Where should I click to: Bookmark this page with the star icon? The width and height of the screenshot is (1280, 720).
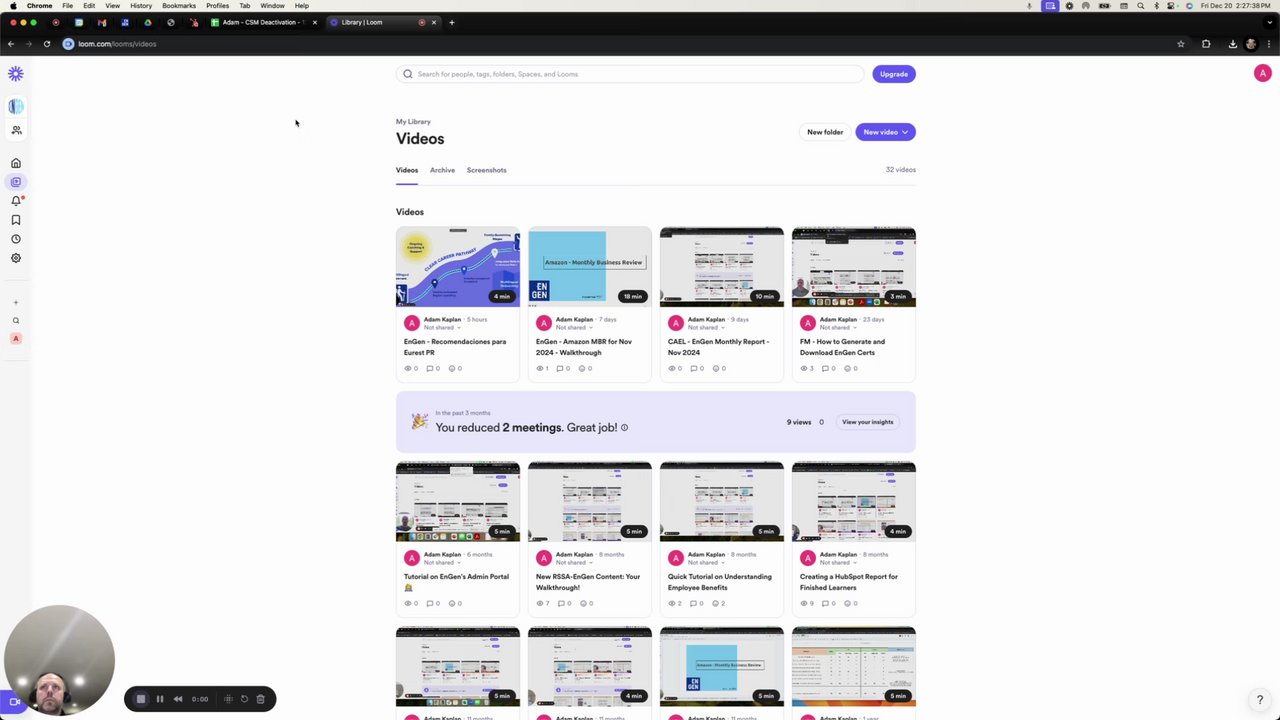1181,44
